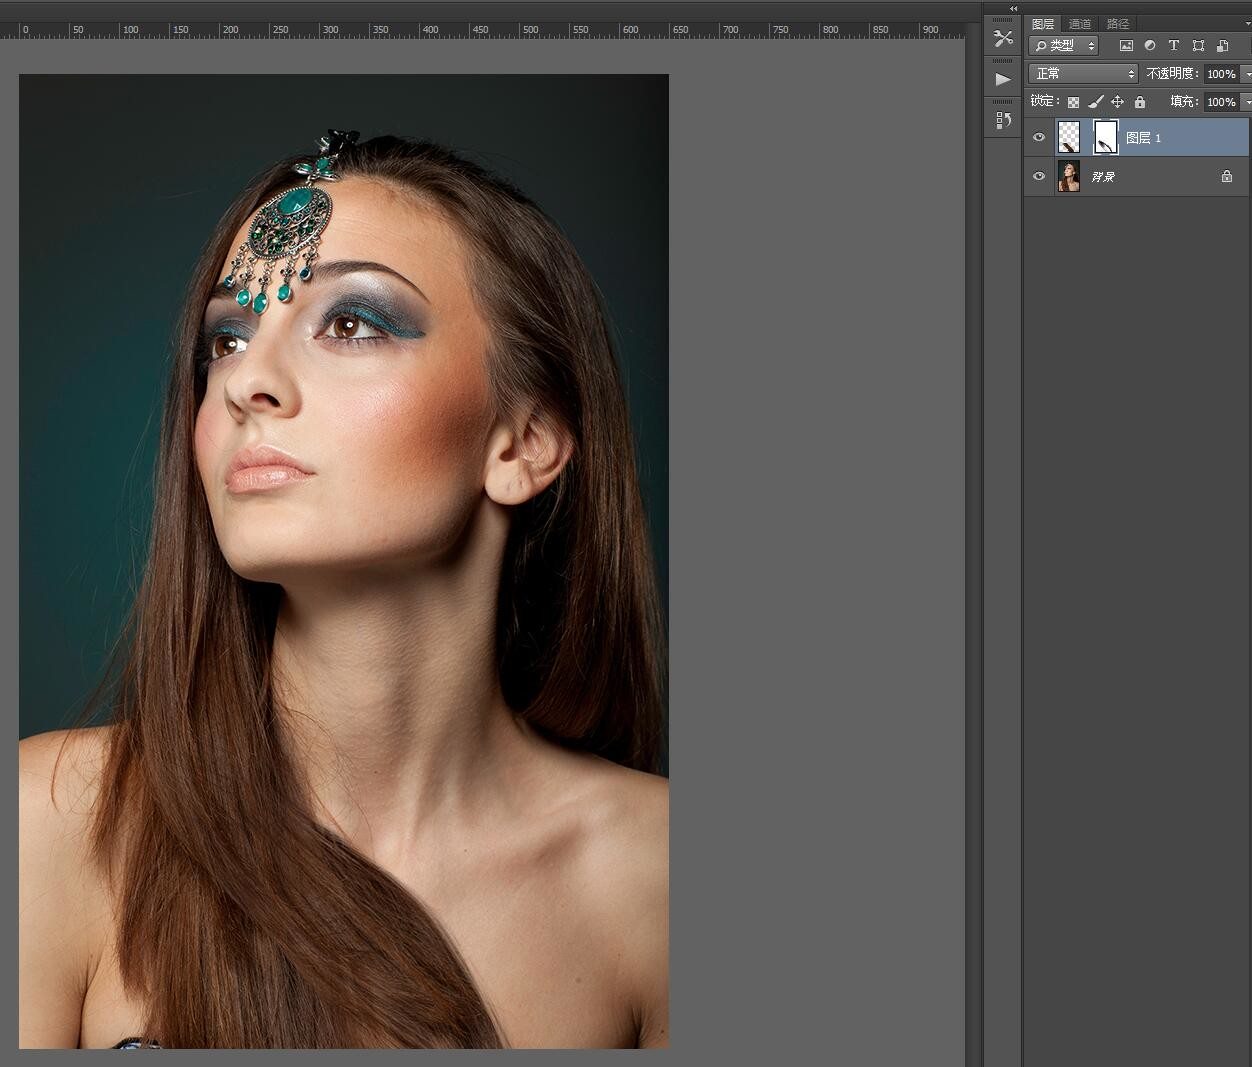The width and height of the screenshot is (1252, 1067).
Task: Select the layer mask thumbnail of 图层 1
Action: (x=1105, y=137)
